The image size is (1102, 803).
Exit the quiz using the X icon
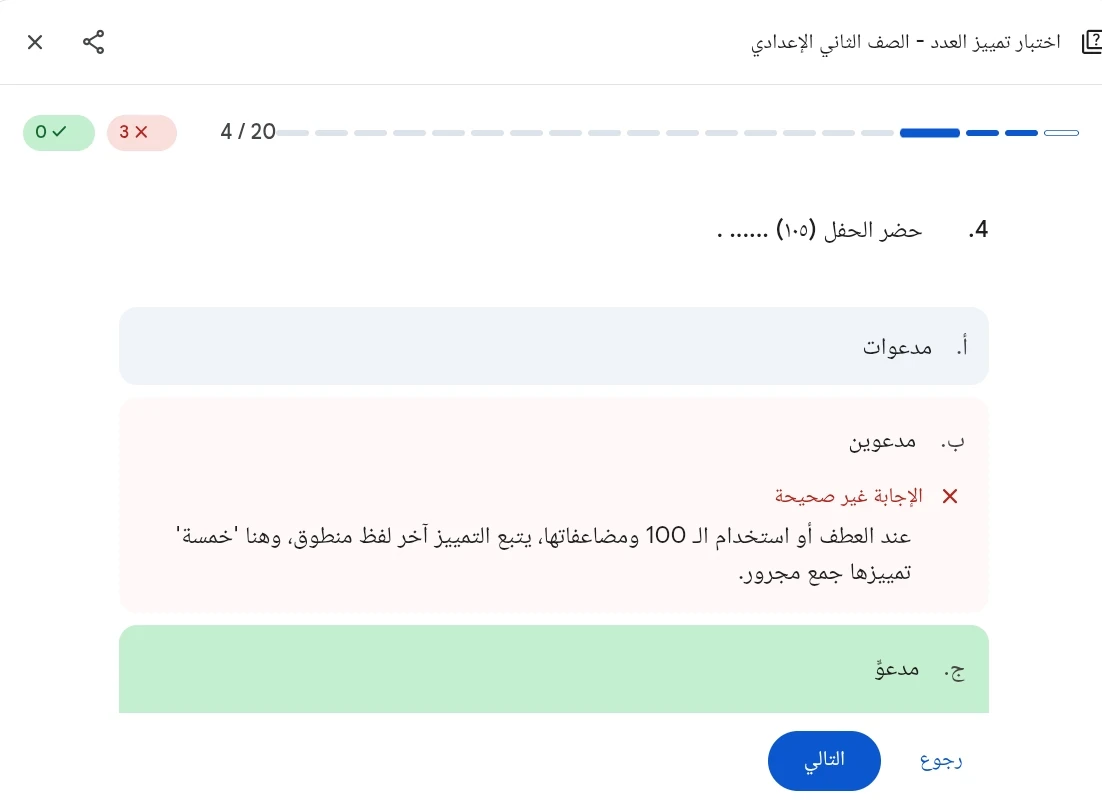pos(35,42)
